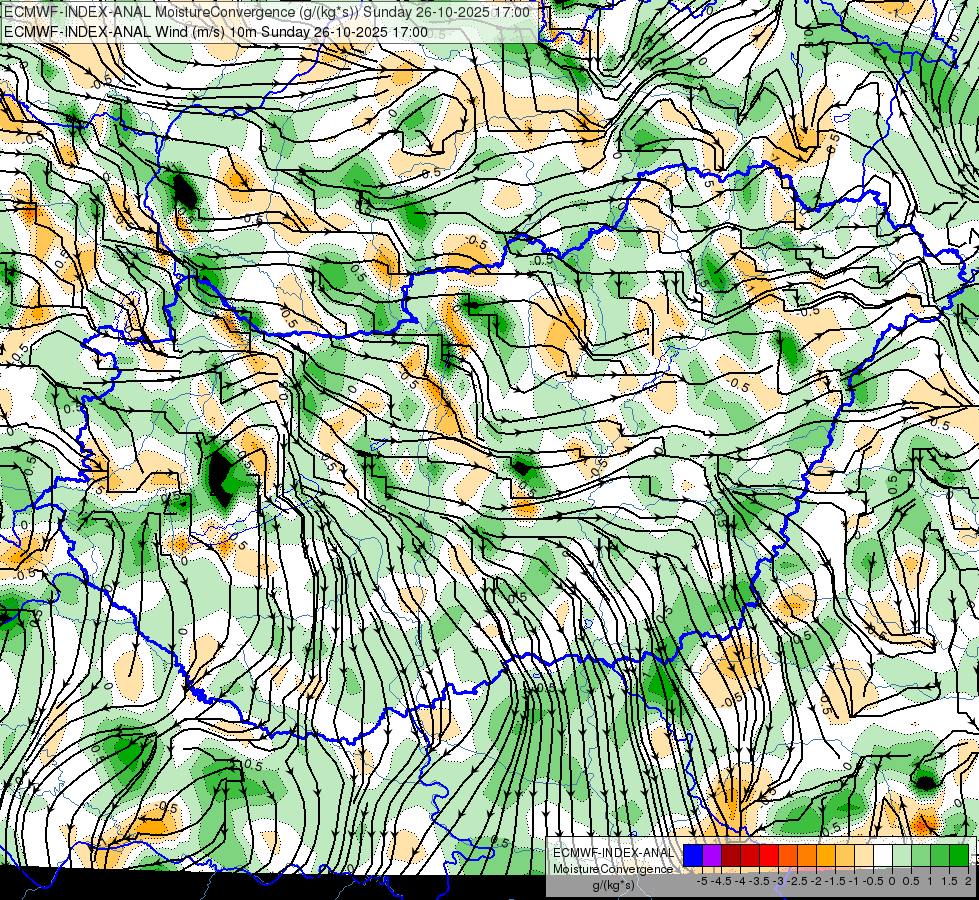Click the 'g/(kg*s)' unit label in legend

click(x=614, y=885)
